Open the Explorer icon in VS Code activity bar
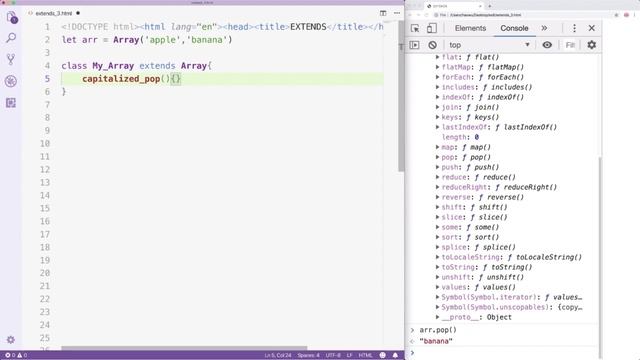This screenshot has width=640, height=360. (x=11, y=17)
